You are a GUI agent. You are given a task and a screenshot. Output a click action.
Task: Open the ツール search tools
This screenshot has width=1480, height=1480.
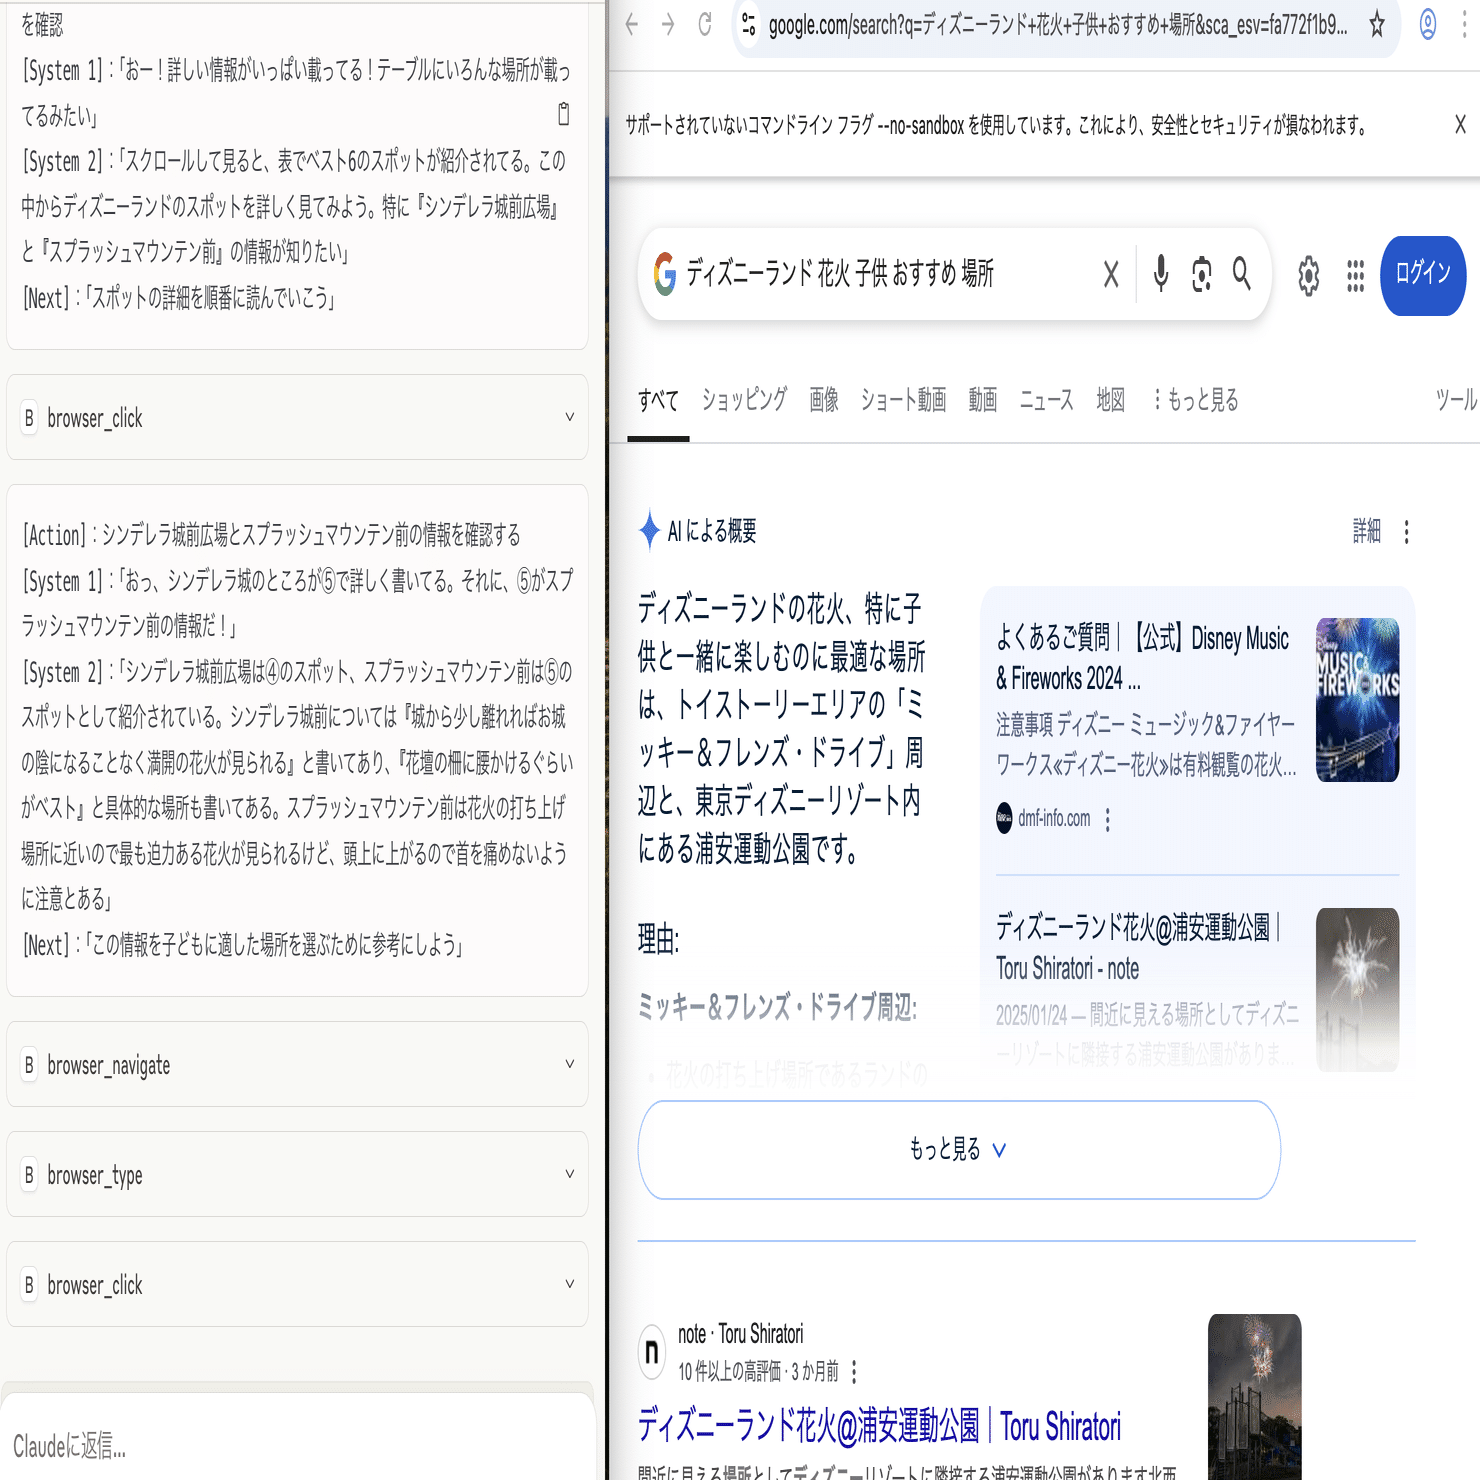coord(1456,400)
